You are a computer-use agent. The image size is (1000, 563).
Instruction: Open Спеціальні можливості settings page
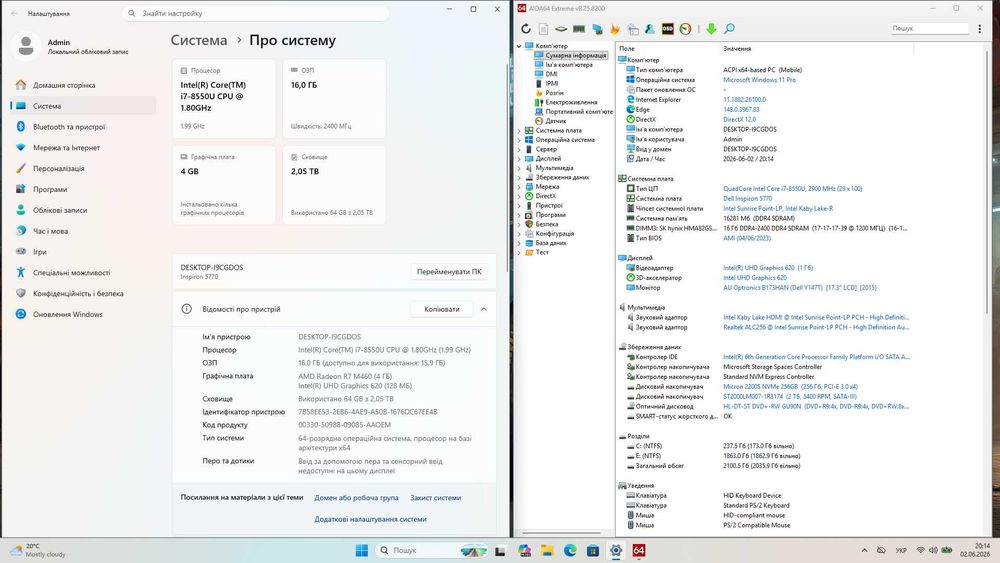(83, 273)
